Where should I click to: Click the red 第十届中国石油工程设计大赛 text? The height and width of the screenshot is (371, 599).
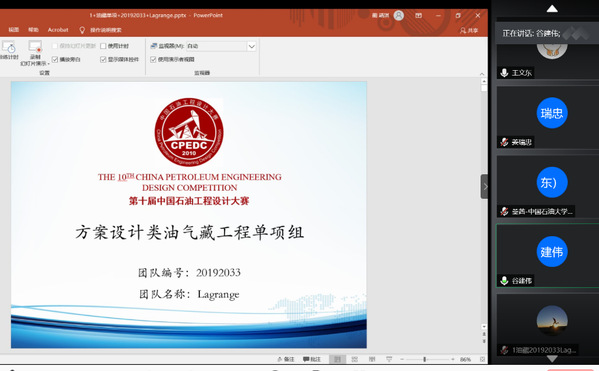[x=189, y=201]
